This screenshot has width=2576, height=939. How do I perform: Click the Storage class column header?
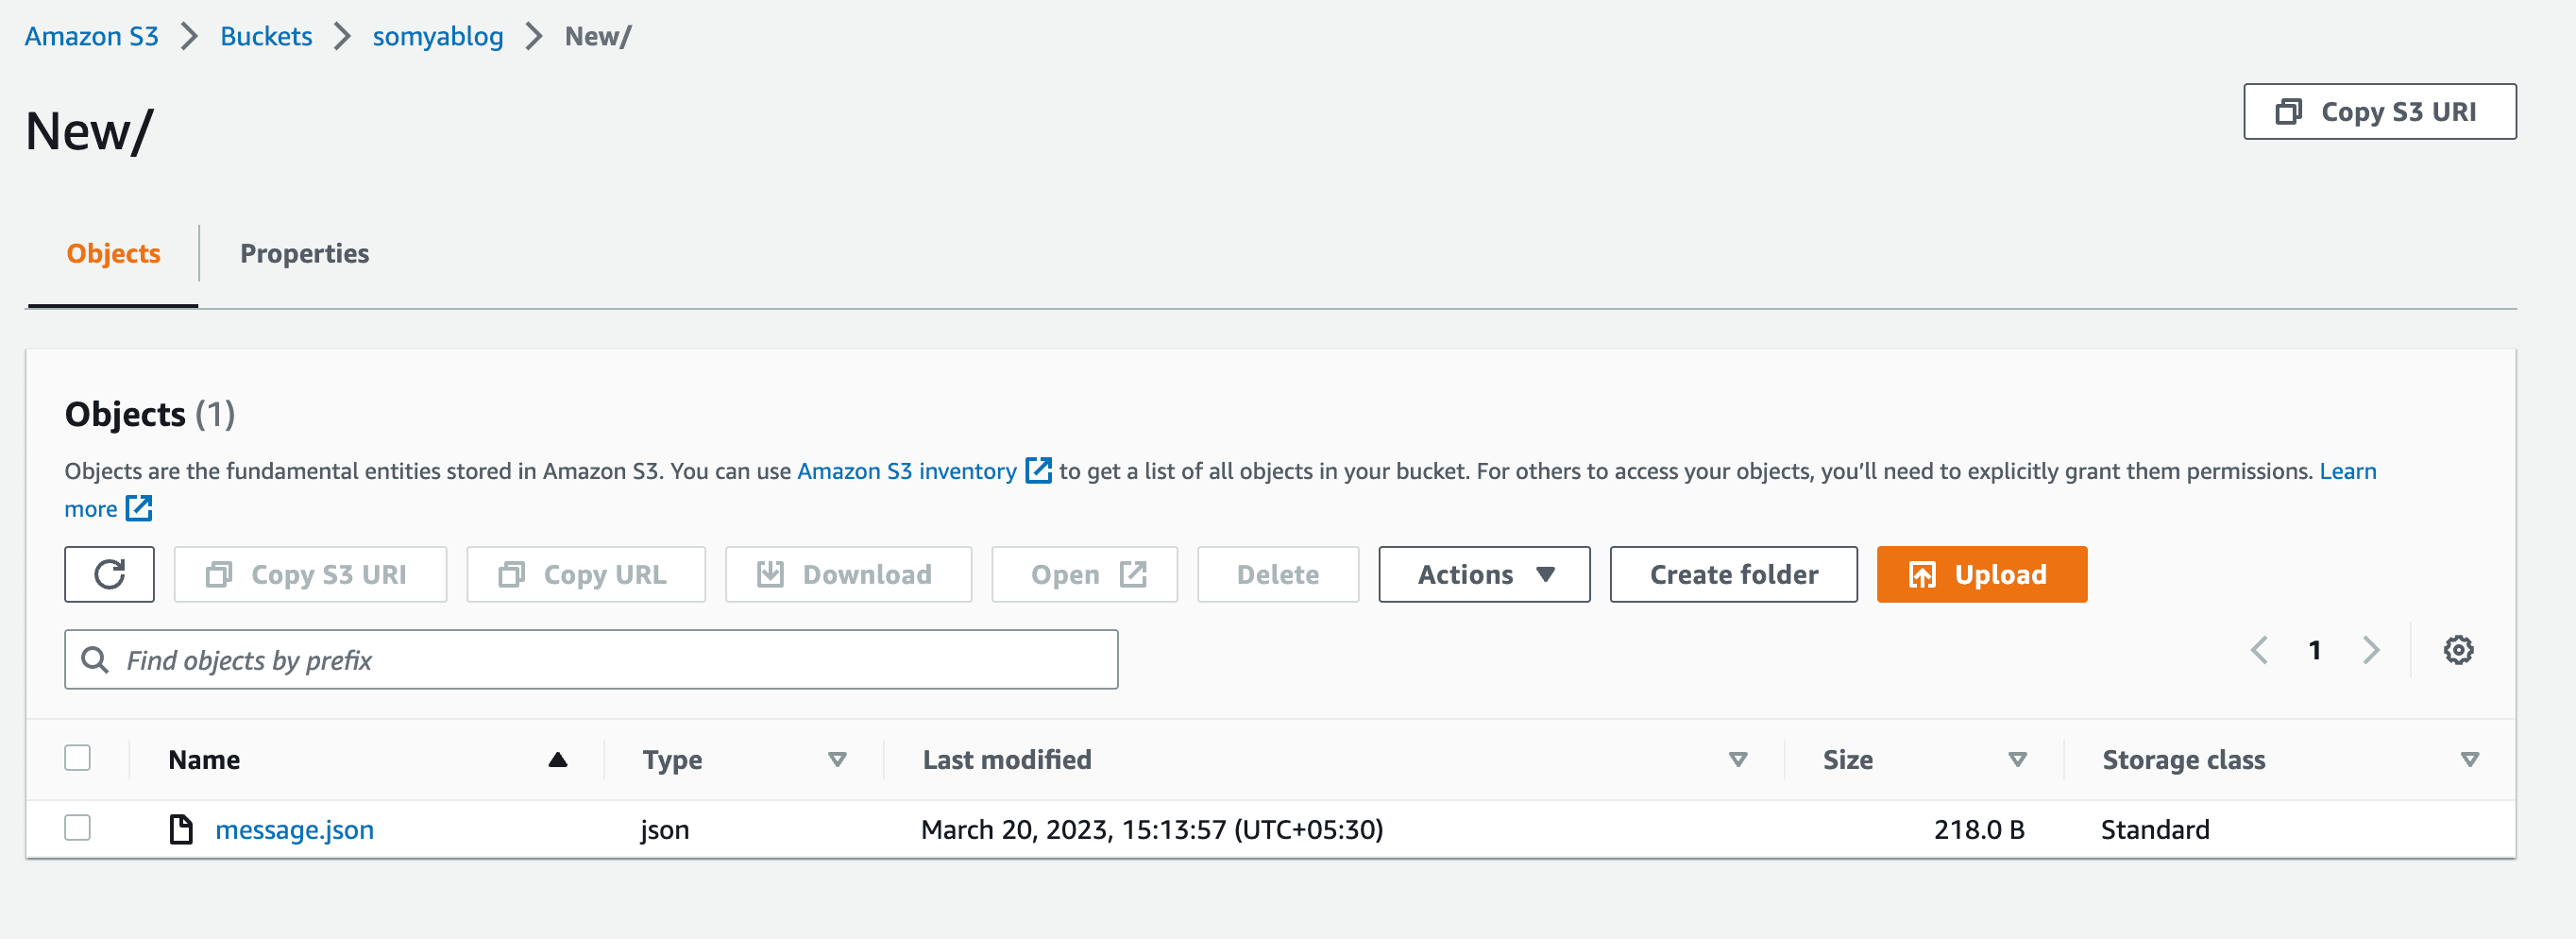(2183, 760)
